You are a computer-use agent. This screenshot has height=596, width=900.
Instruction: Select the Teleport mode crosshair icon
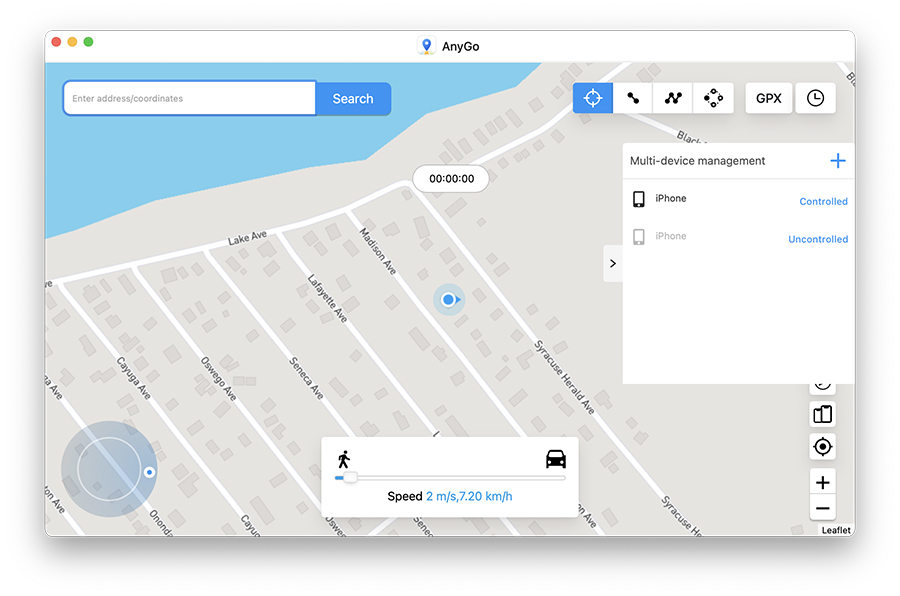pos(592,98)
